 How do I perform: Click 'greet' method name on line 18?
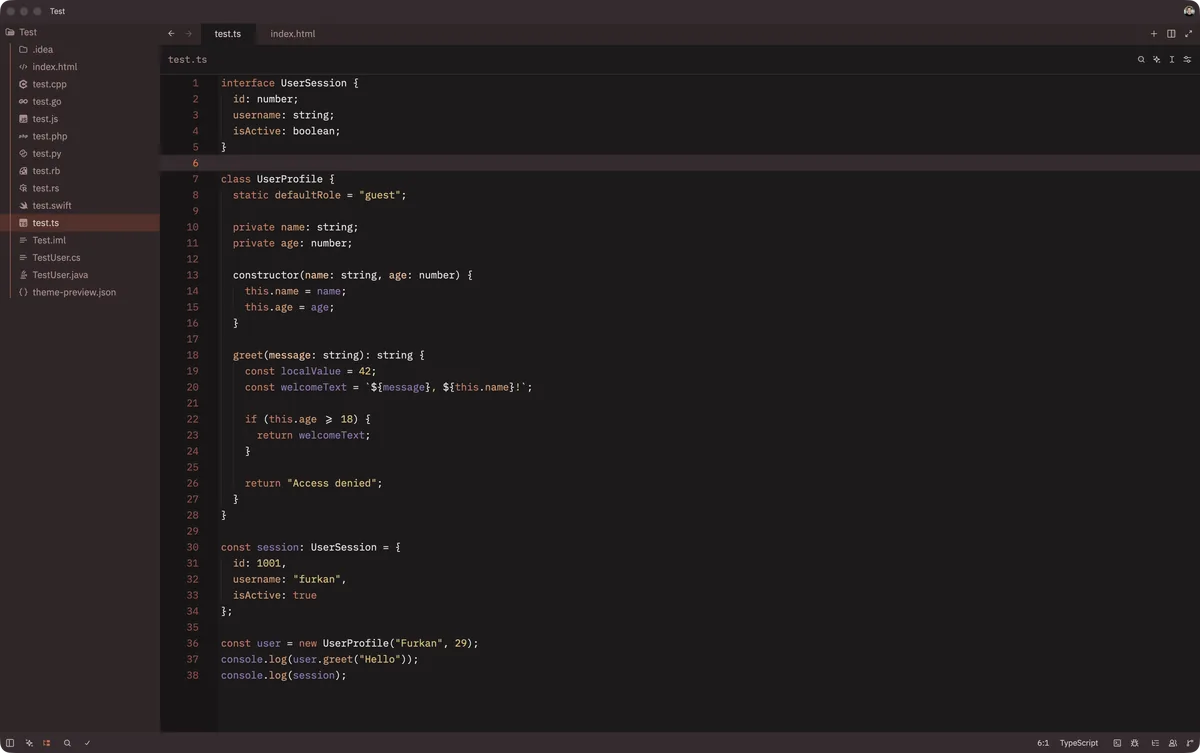pos(248,355)
